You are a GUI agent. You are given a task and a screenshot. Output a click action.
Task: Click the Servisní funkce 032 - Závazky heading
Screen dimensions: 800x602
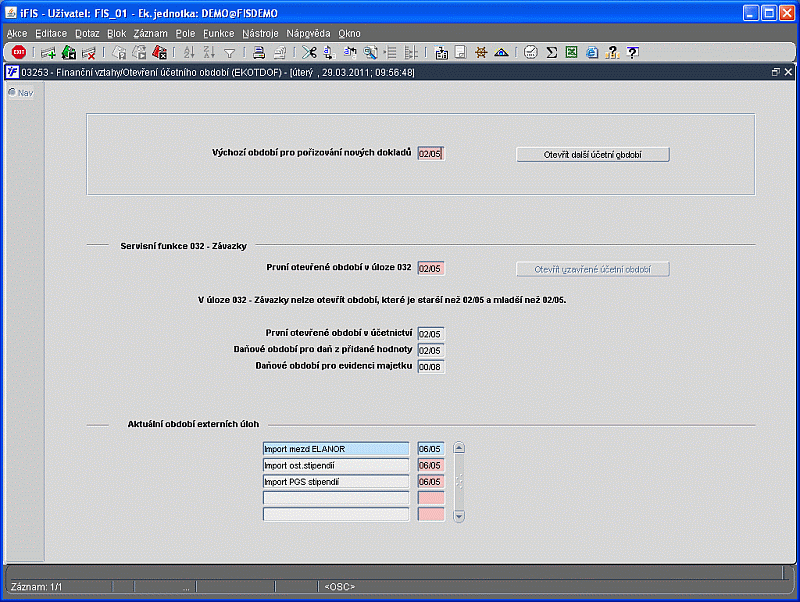184,246
